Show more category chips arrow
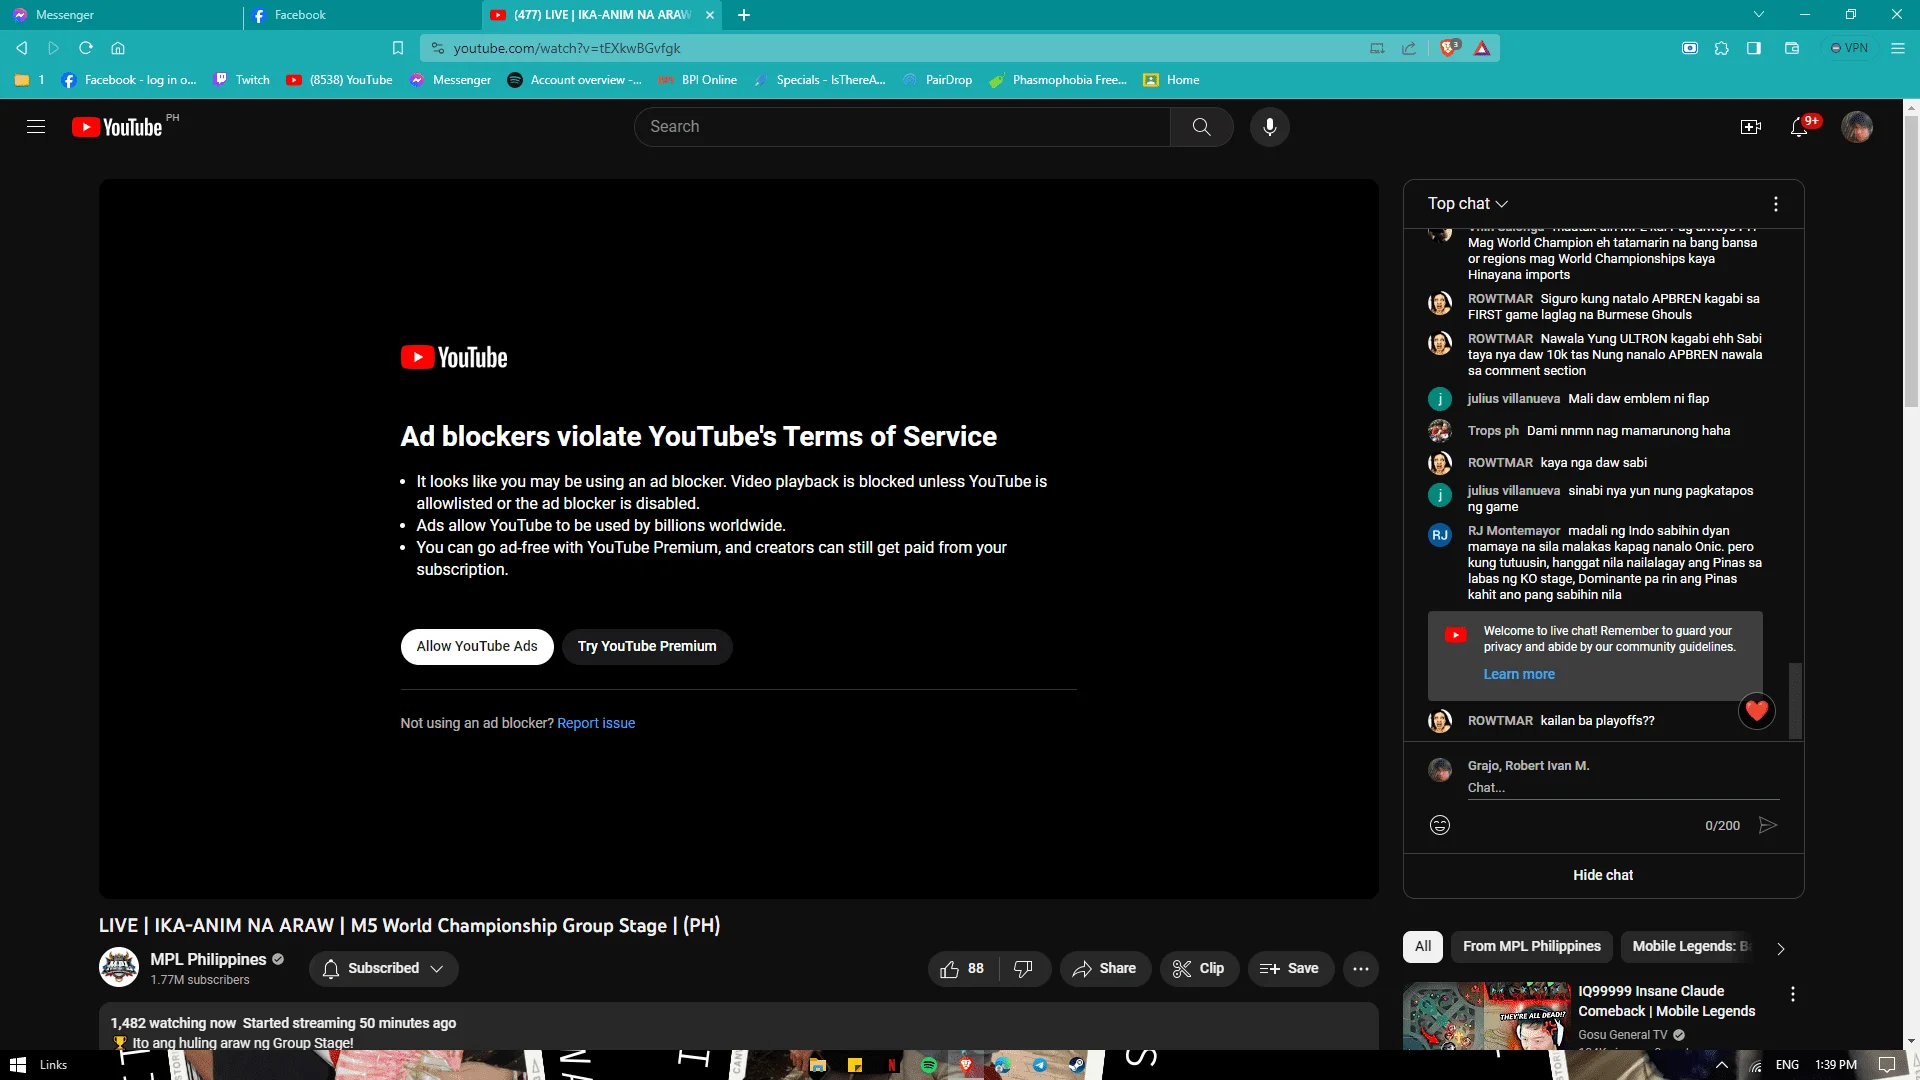Screen dimensions: 1920x1080 [x=1780, y=948]
